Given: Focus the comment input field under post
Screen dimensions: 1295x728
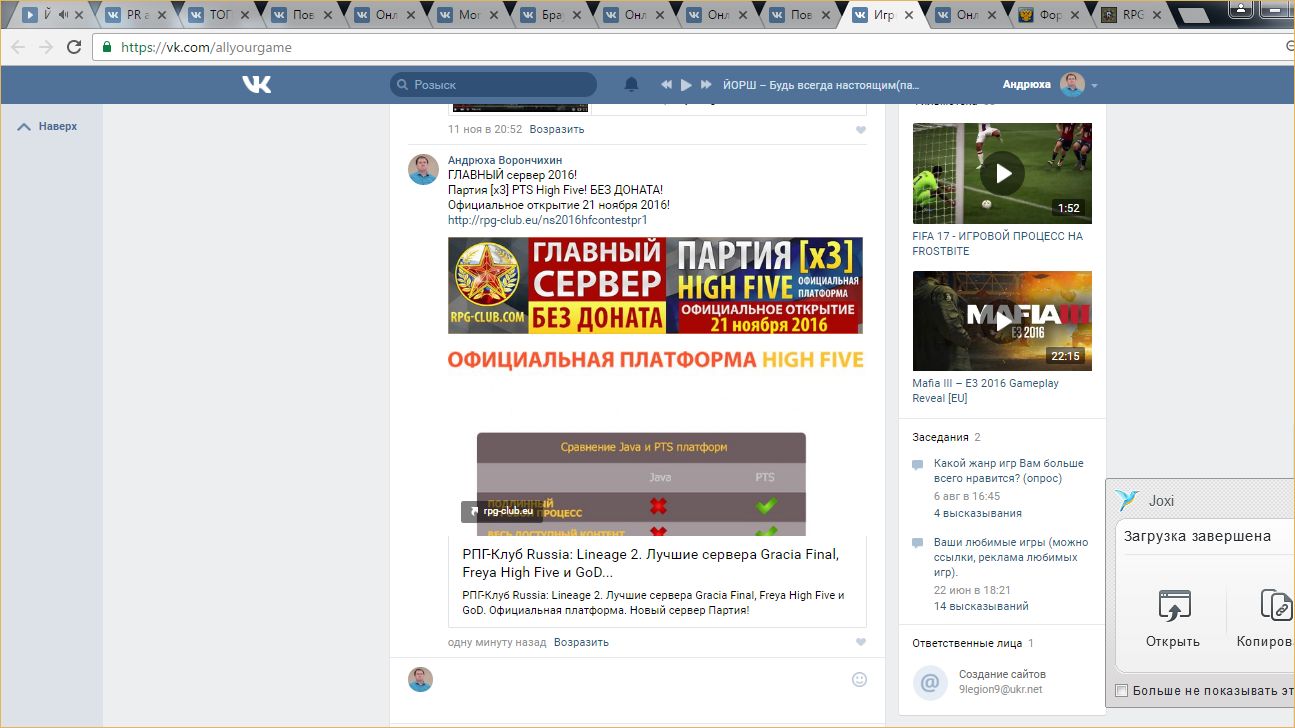Looking at the screenshot, I should (x=645, y=680).
